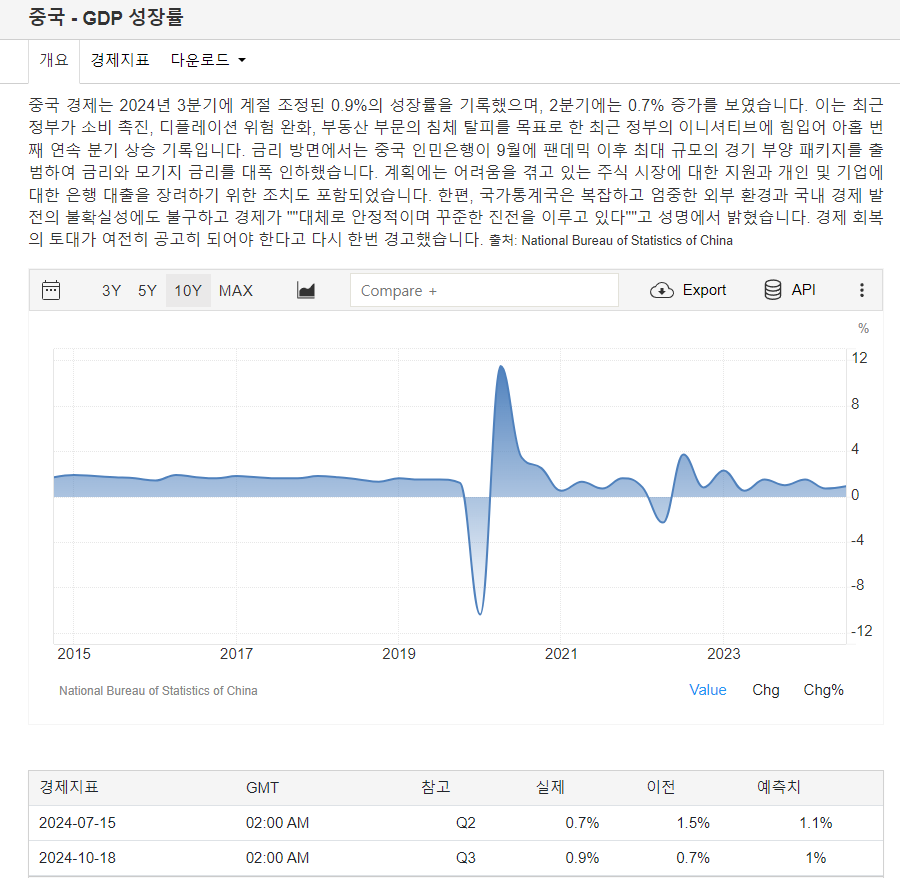This screenshot has height=878, width=900.
Task: Click the chart trough near early 2020
Action: click(480, 613)
